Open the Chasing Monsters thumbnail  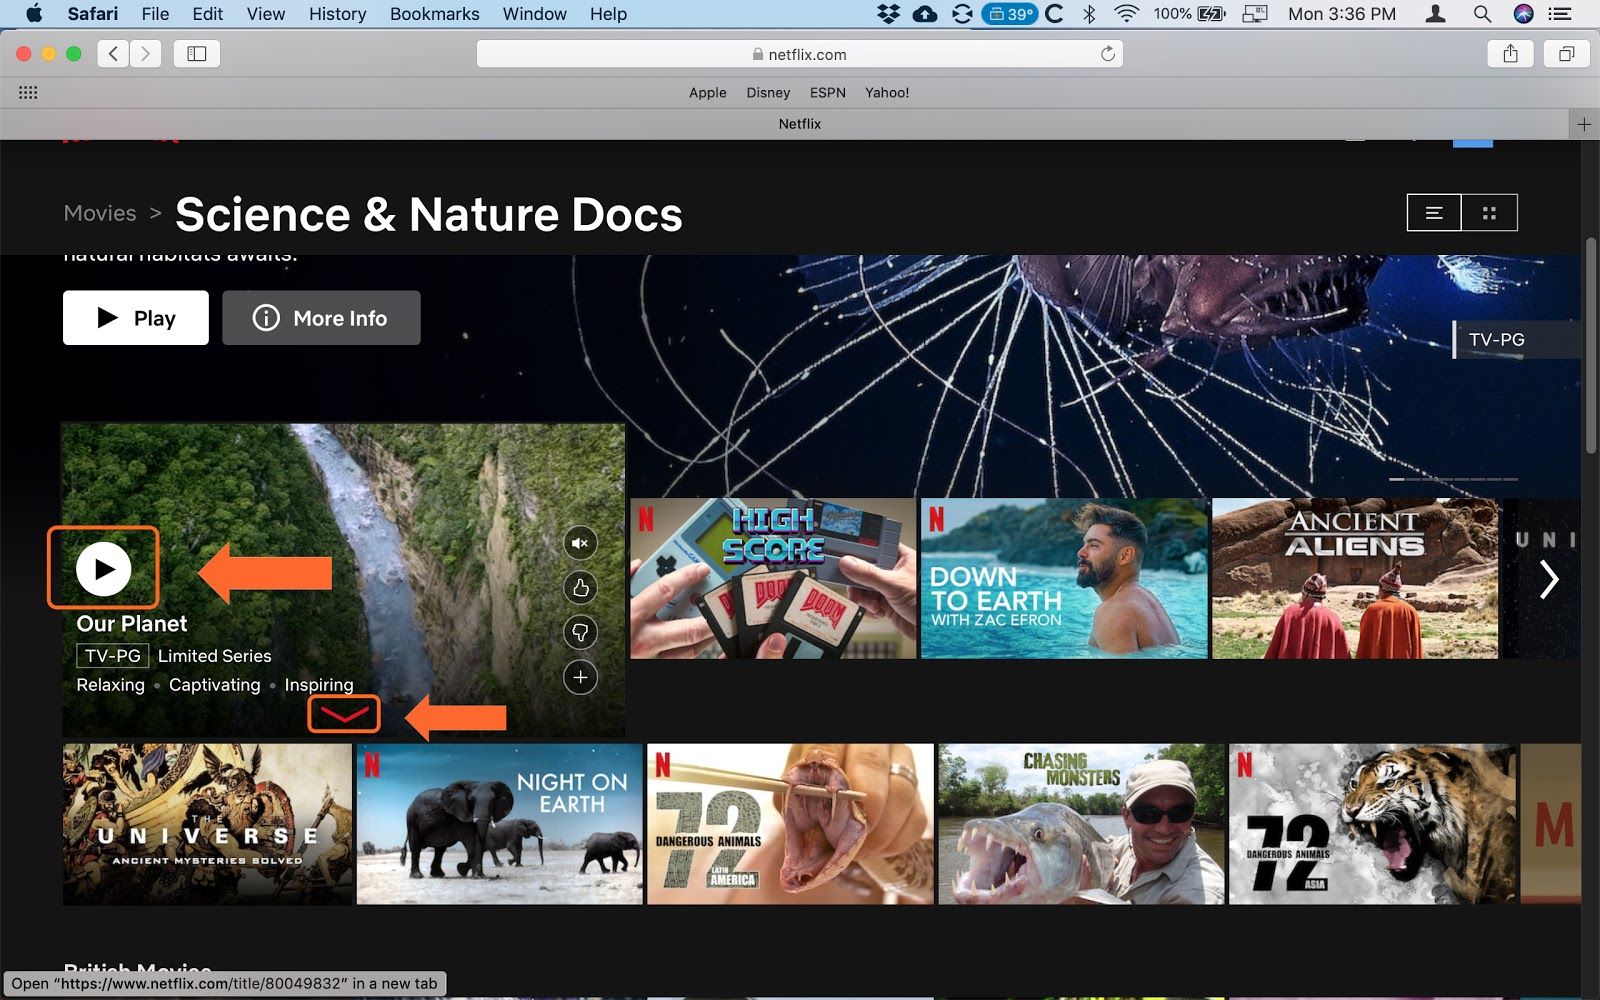point(1081,824)
